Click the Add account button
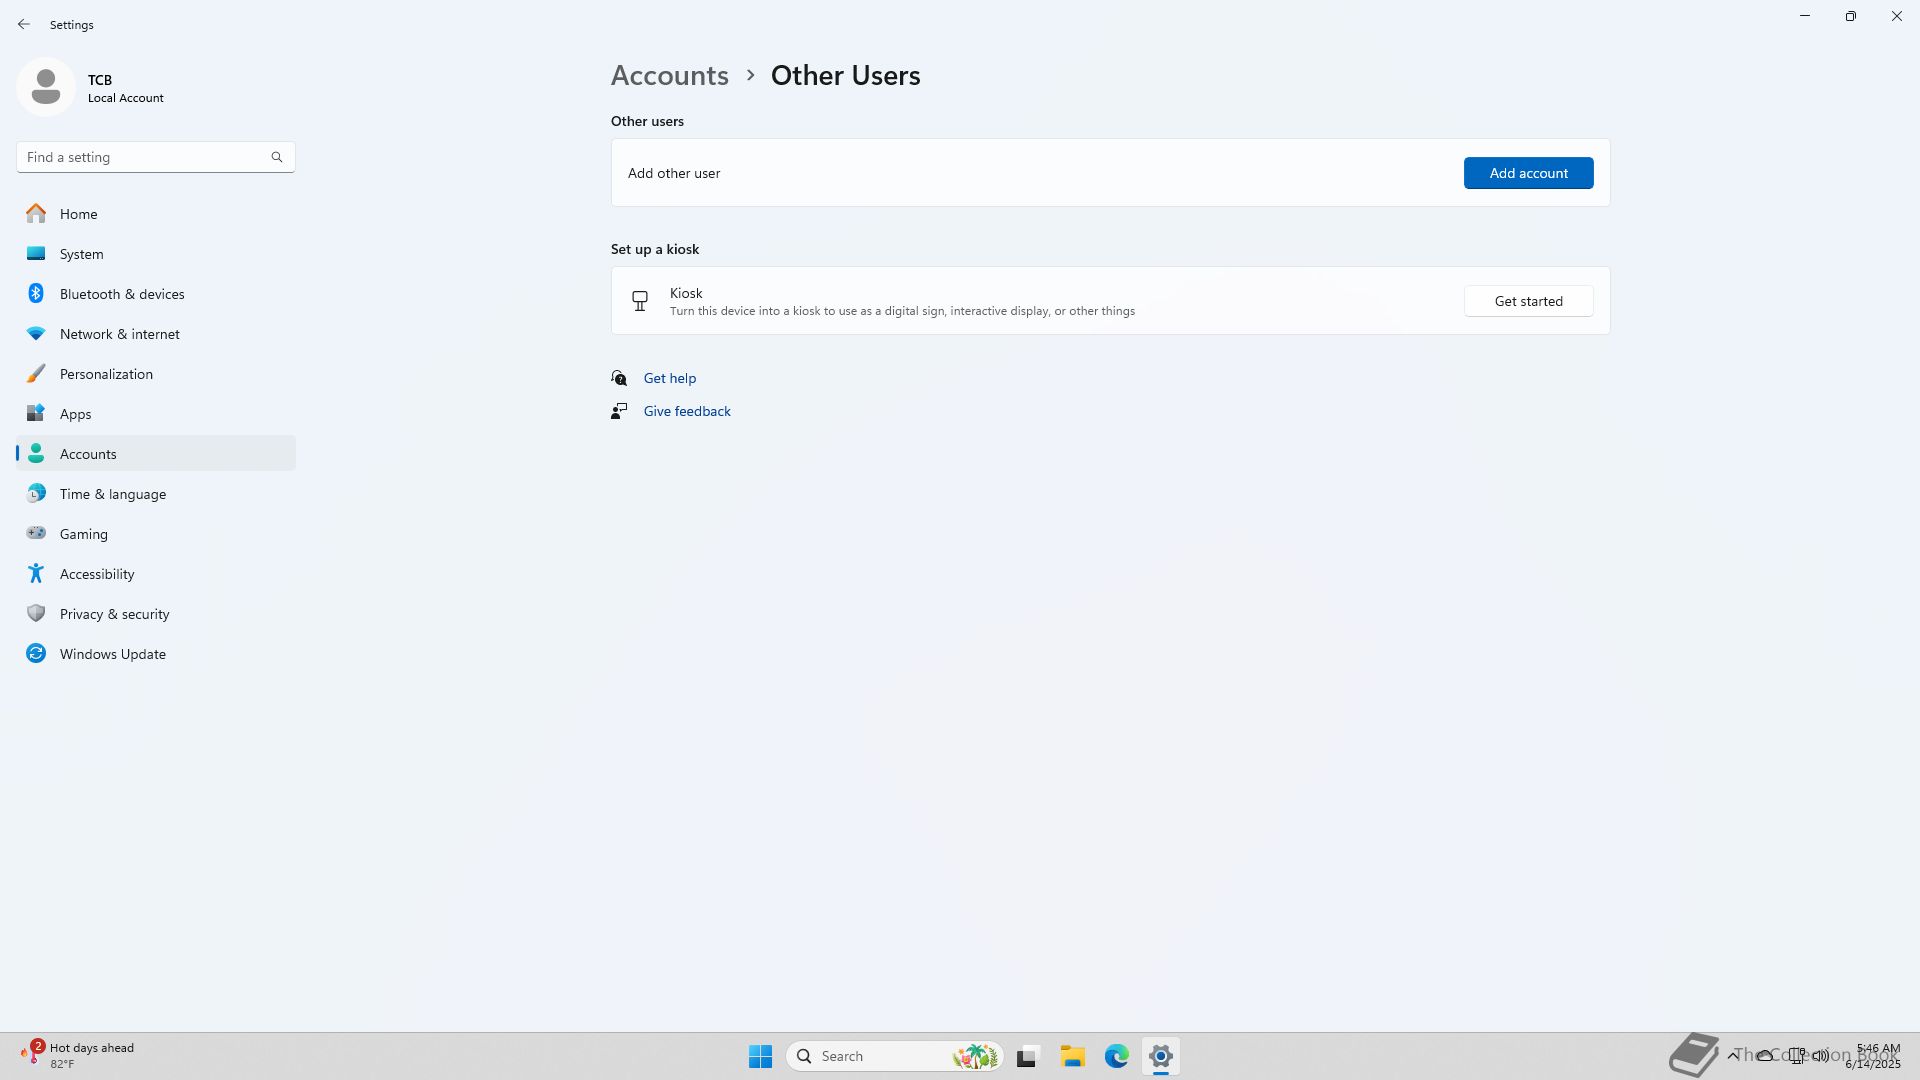 point(1528,173)
